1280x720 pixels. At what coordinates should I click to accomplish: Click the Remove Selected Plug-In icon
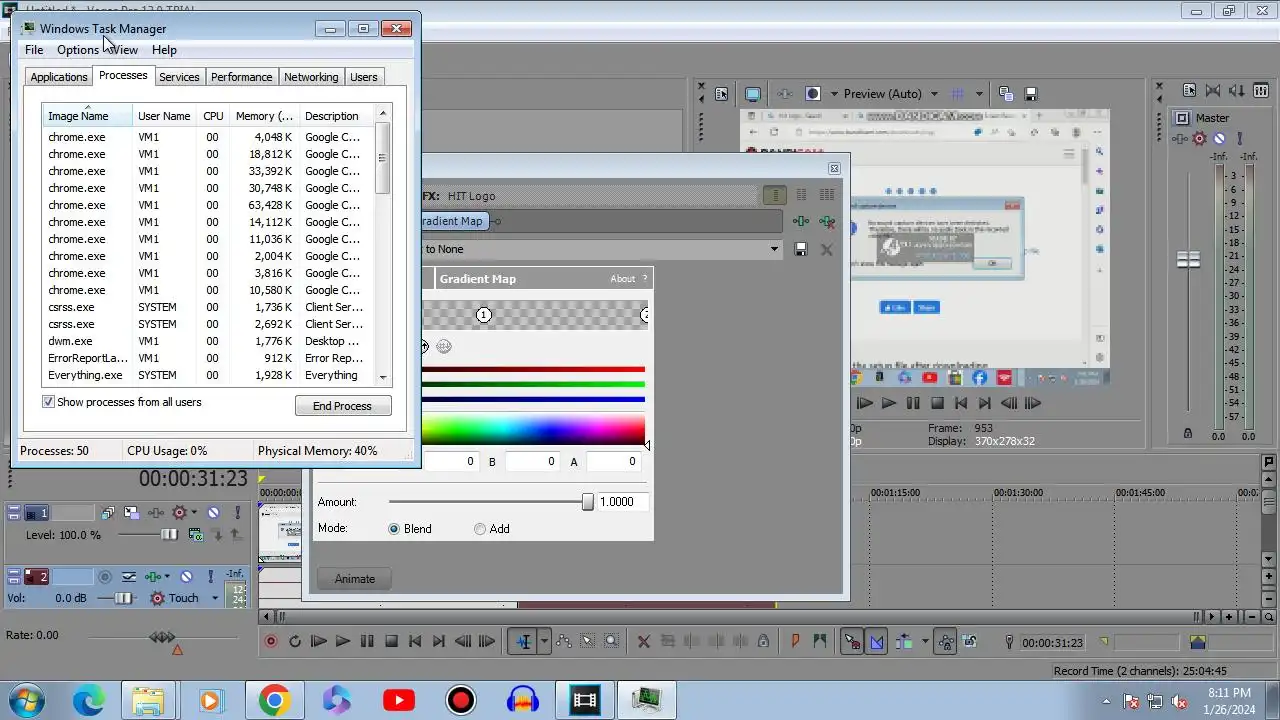[827, 221]
